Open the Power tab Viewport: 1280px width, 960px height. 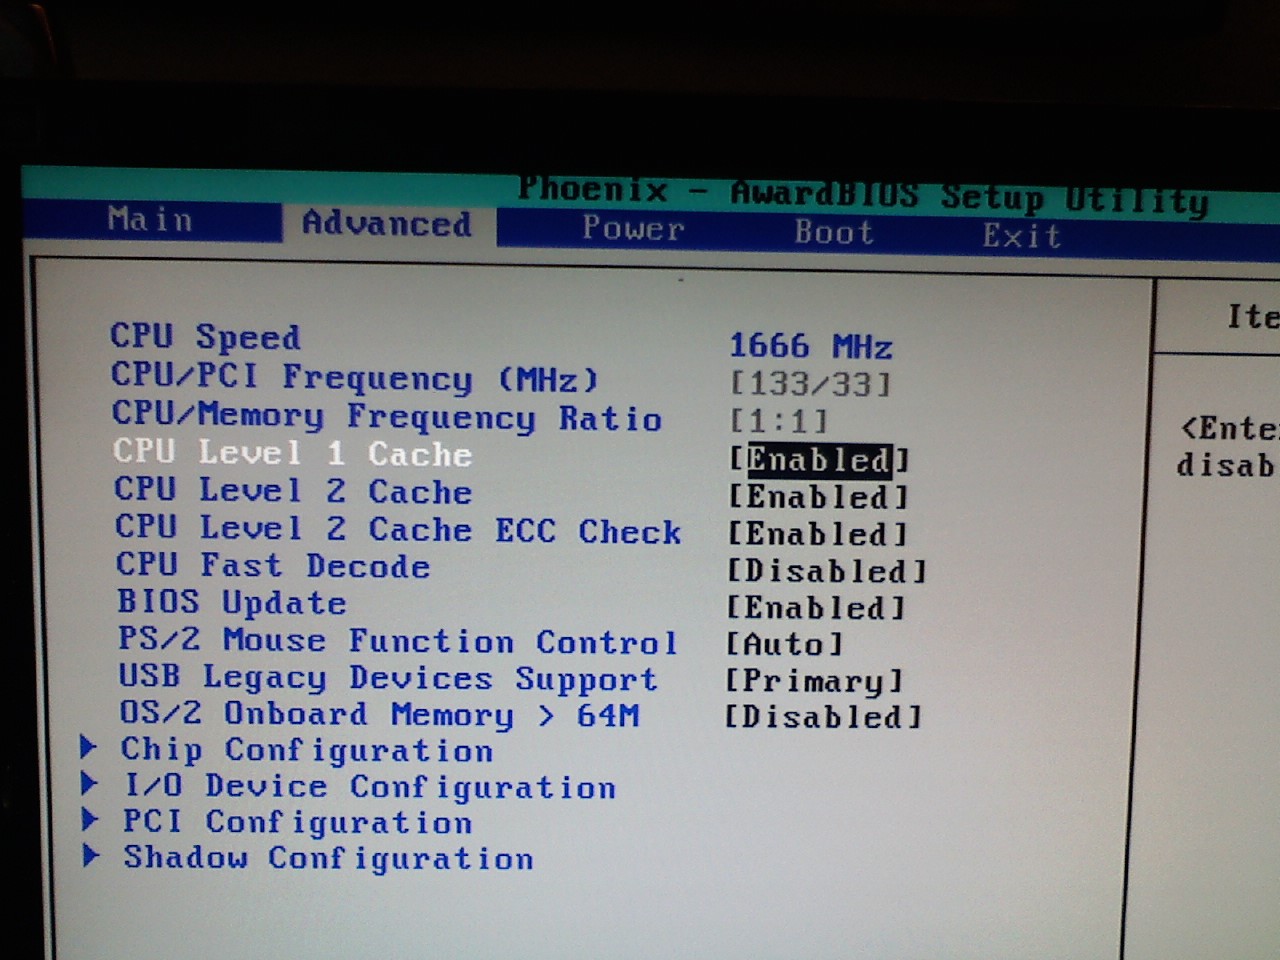click(x=634, y=228)
